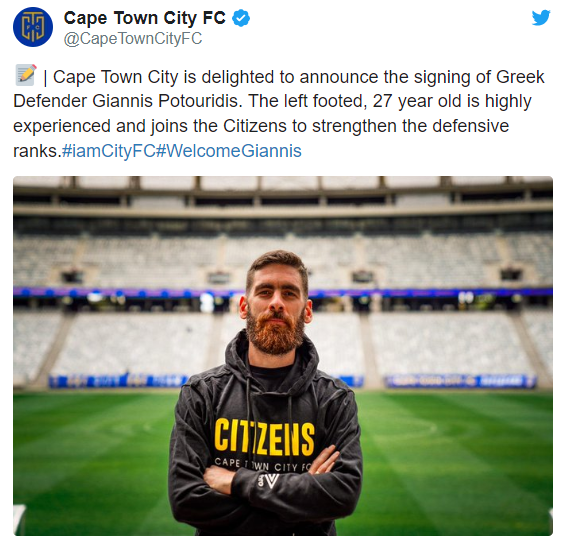Click the Cape Town City FC avatar logo
564x549 pixels.
(x=33, y=27)
